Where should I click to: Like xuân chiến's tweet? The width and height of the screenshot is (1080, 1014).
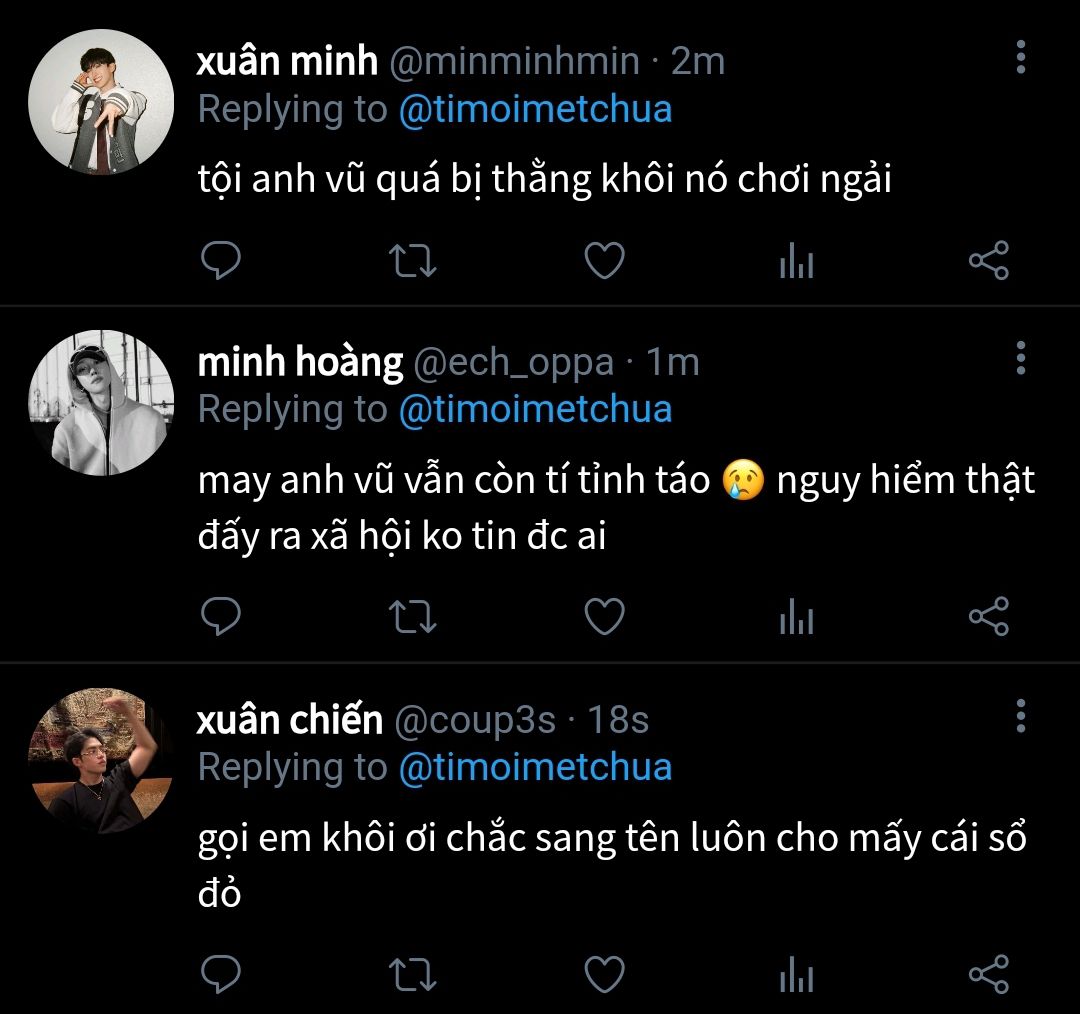(604, 975)
